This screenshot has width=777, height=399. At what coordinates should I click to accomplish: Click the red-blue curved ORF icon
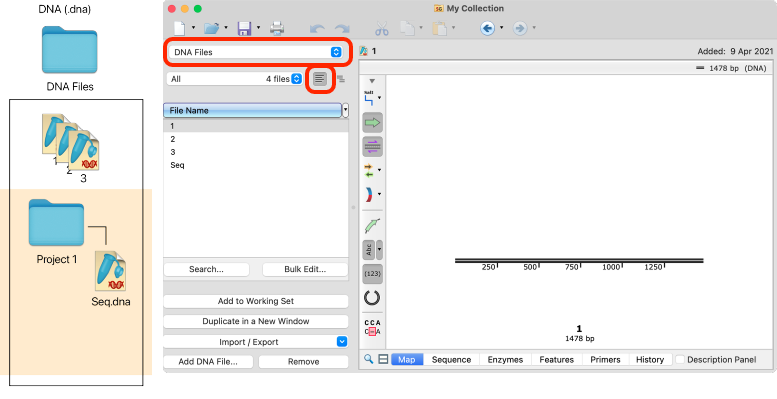(x=369, y=194)
